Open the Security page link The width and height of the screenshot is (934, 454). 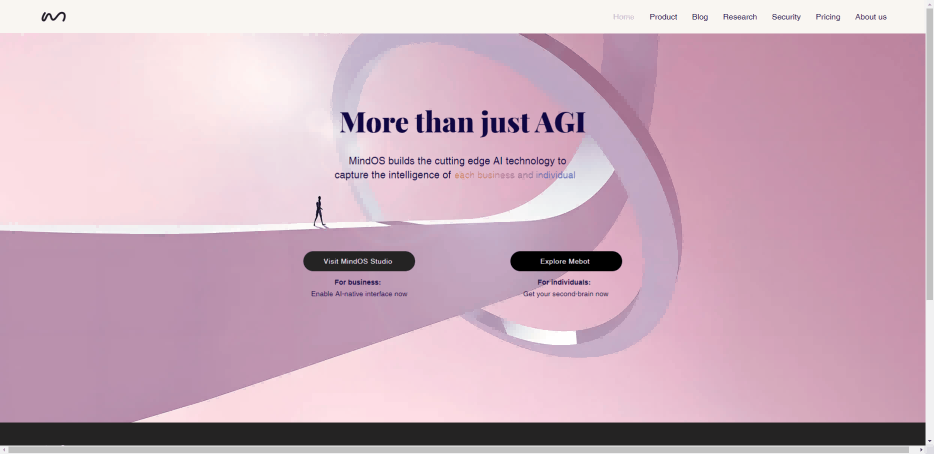pos(786,17)
